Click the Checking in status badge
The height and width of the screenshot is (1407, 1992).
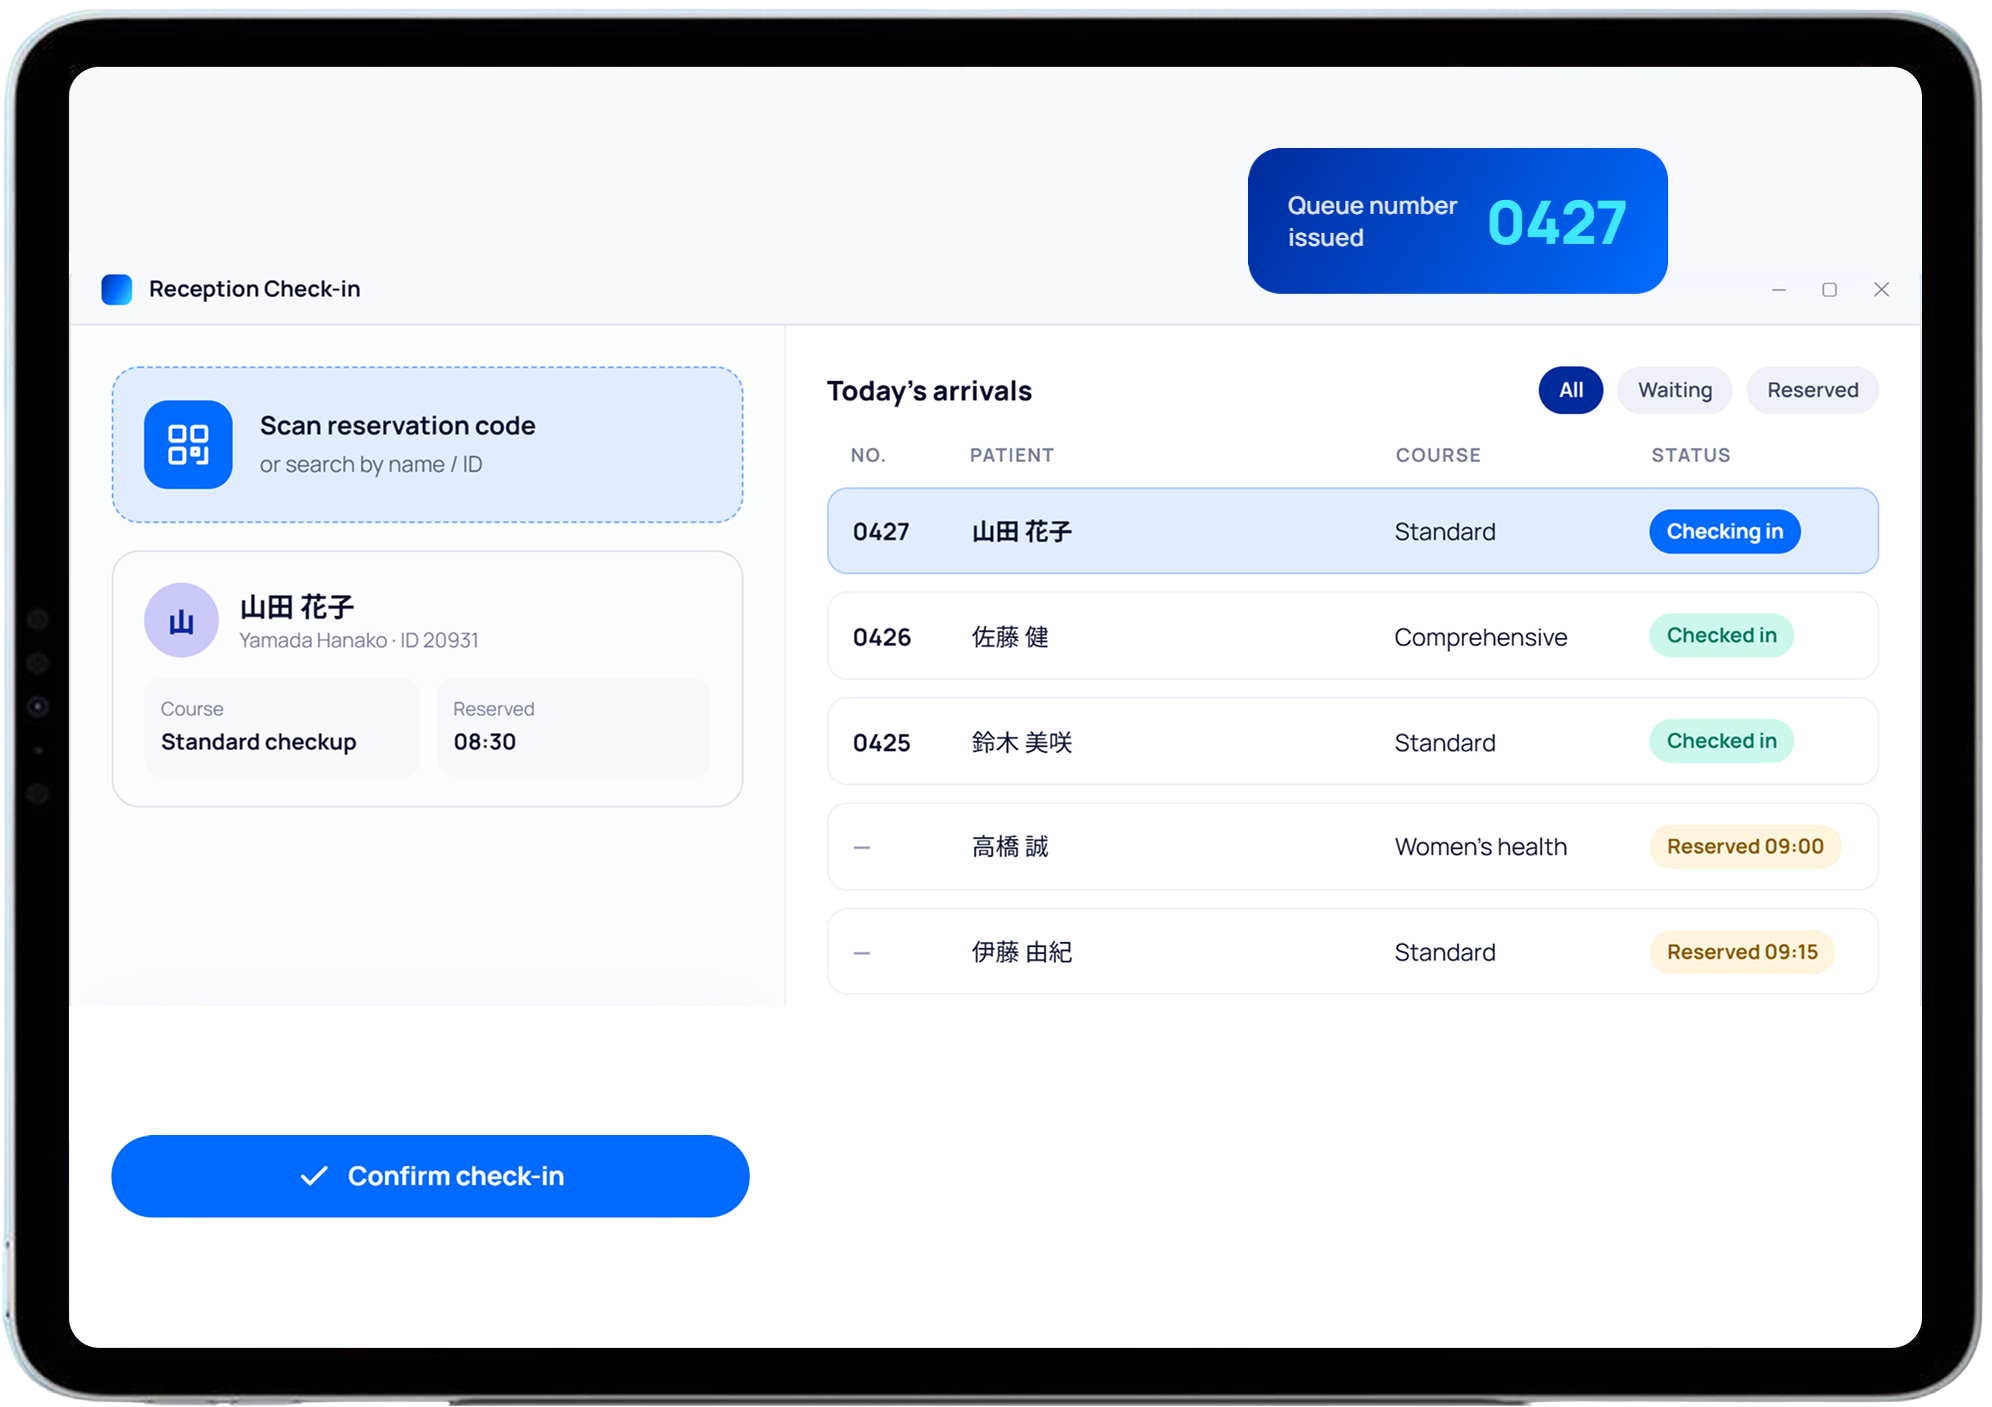[x=1724, y=531]
